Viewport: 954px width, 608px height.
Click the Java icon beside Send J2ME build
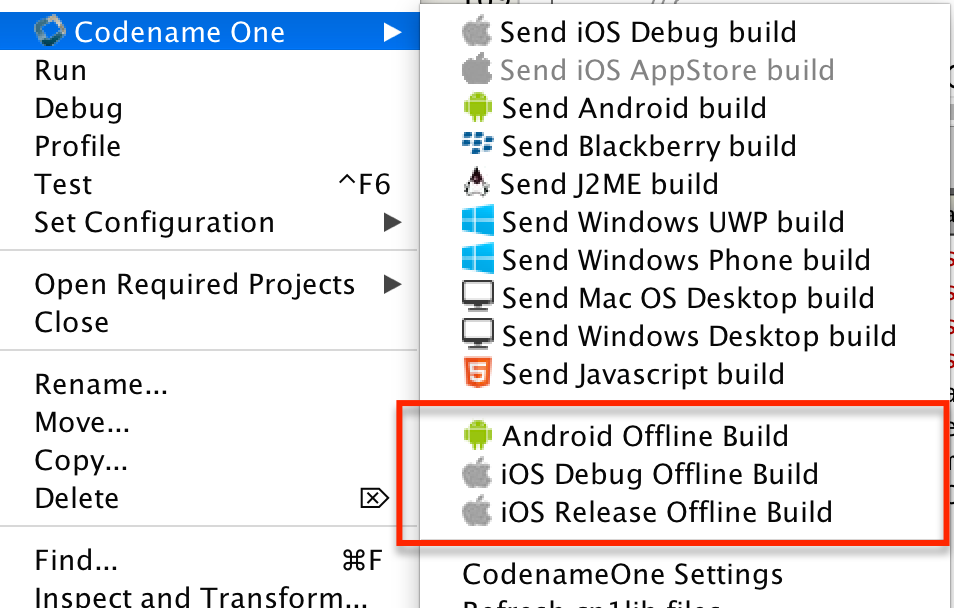[477, 184]
